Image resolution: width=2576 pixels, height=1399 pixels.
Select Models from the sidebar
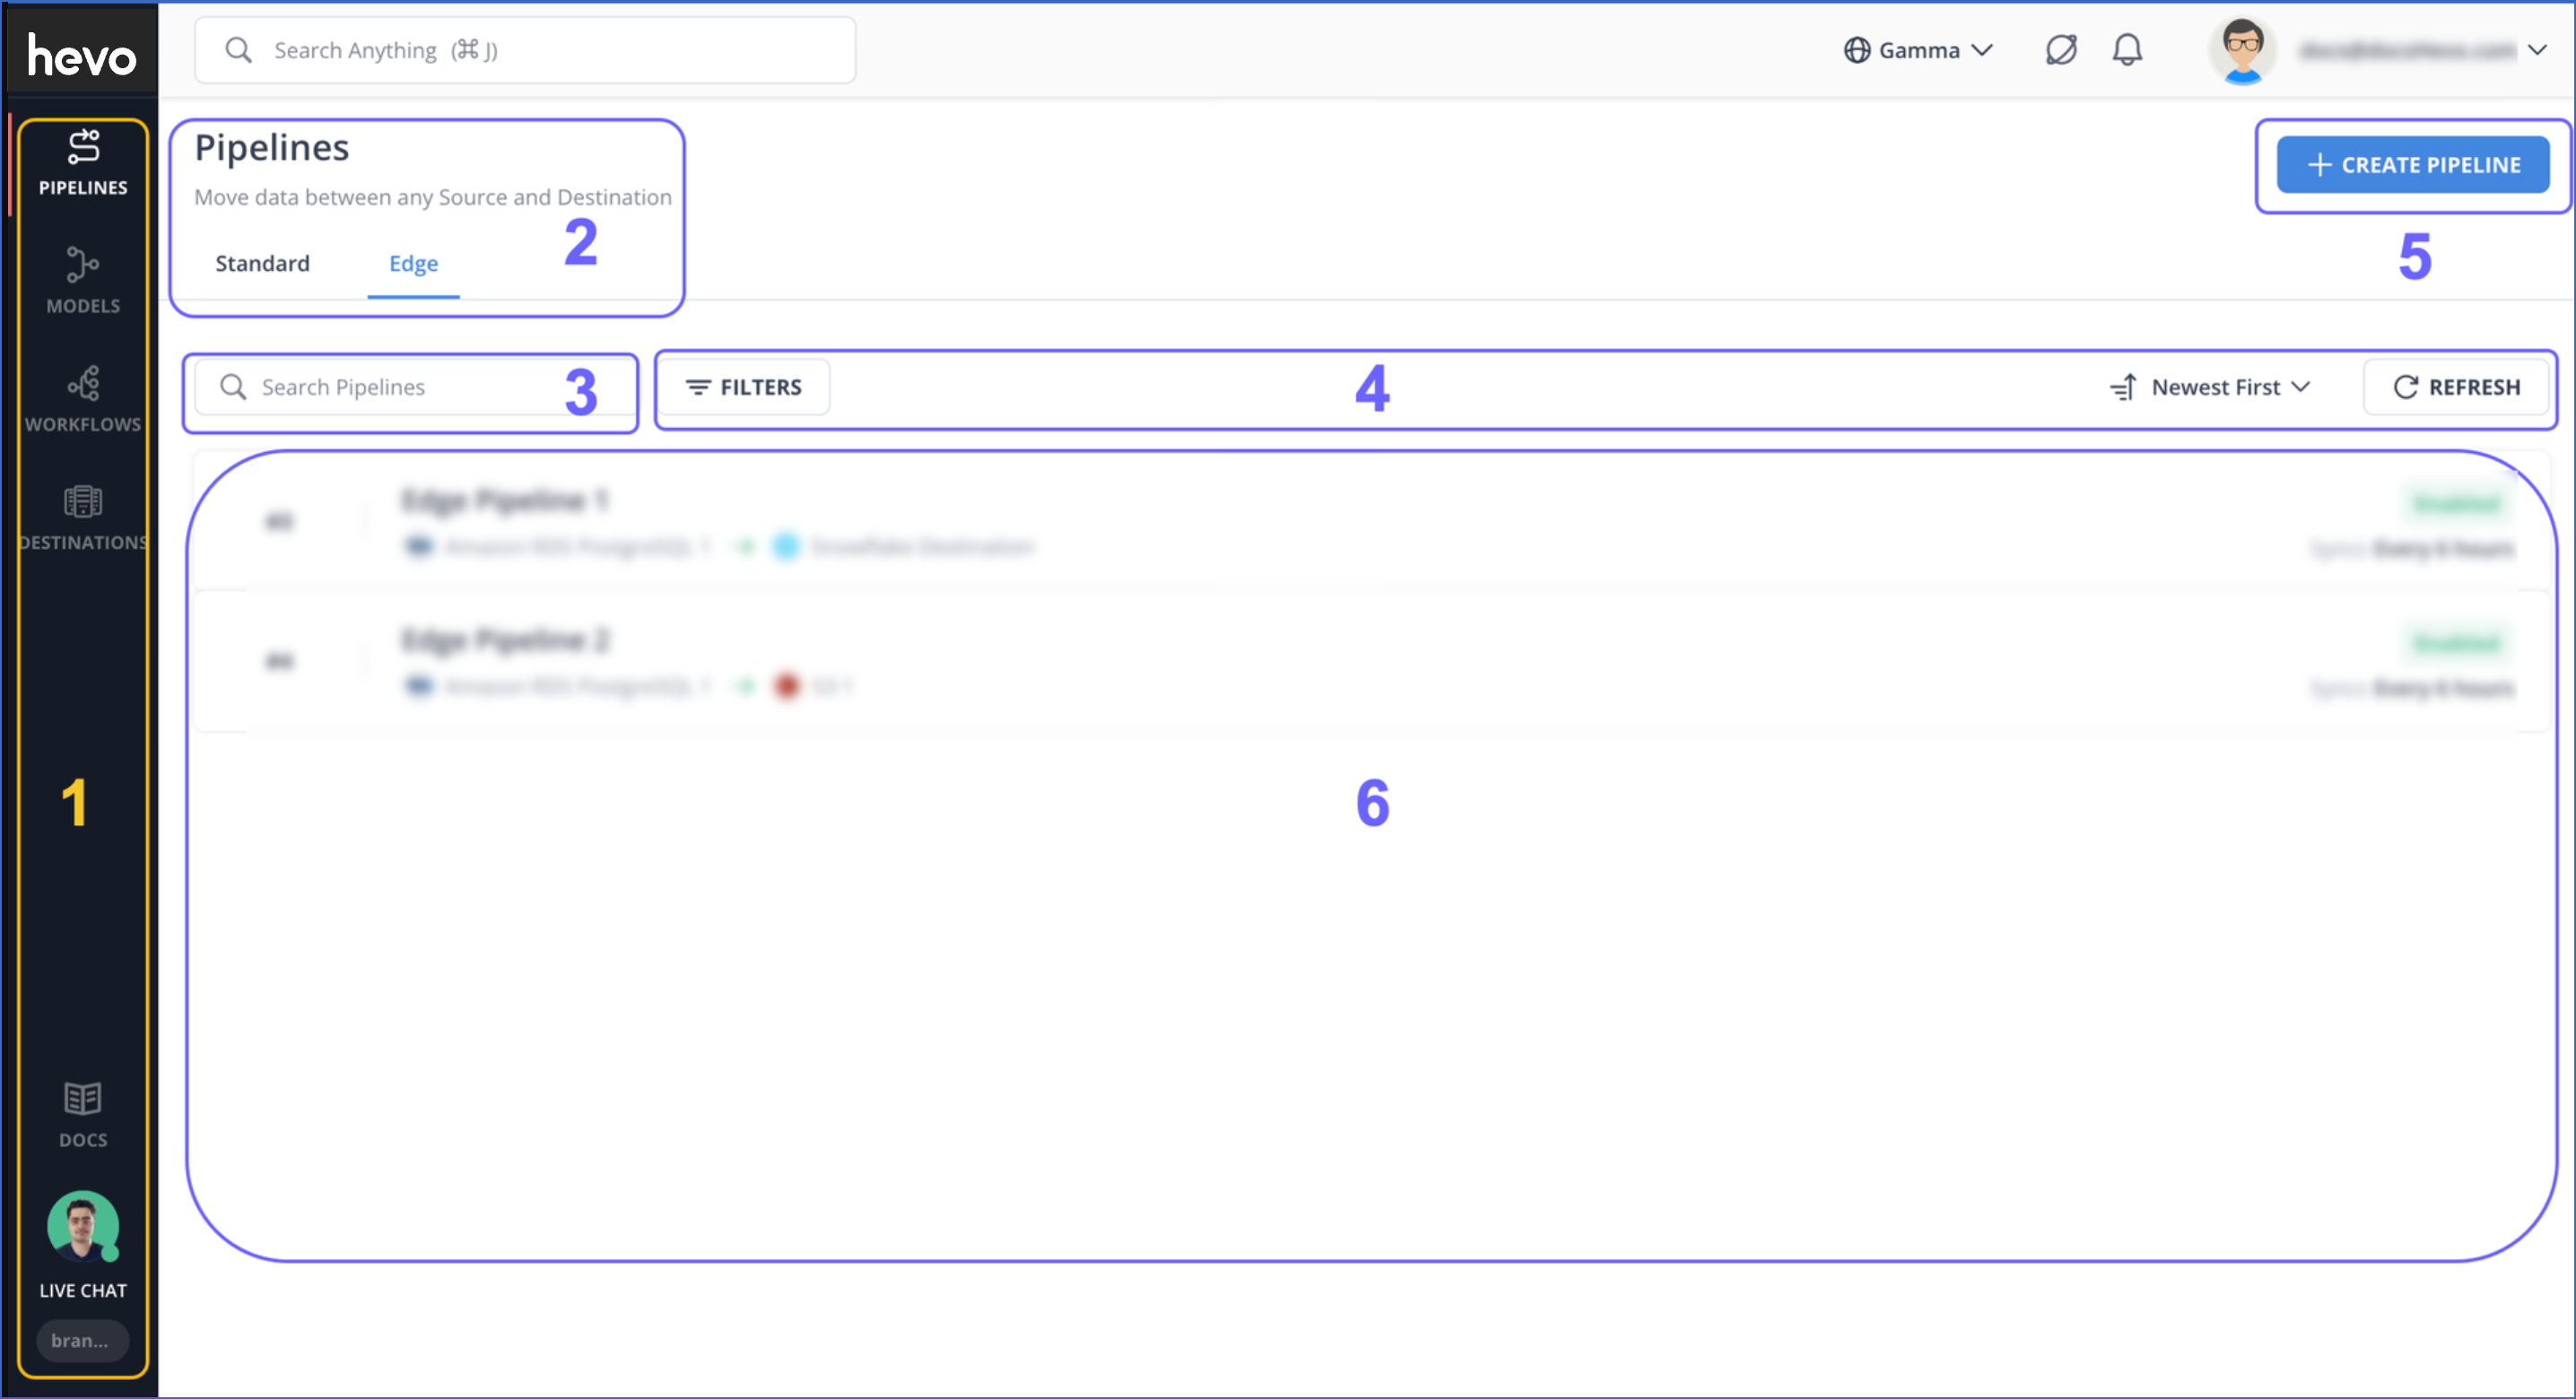tap(83, 283)
